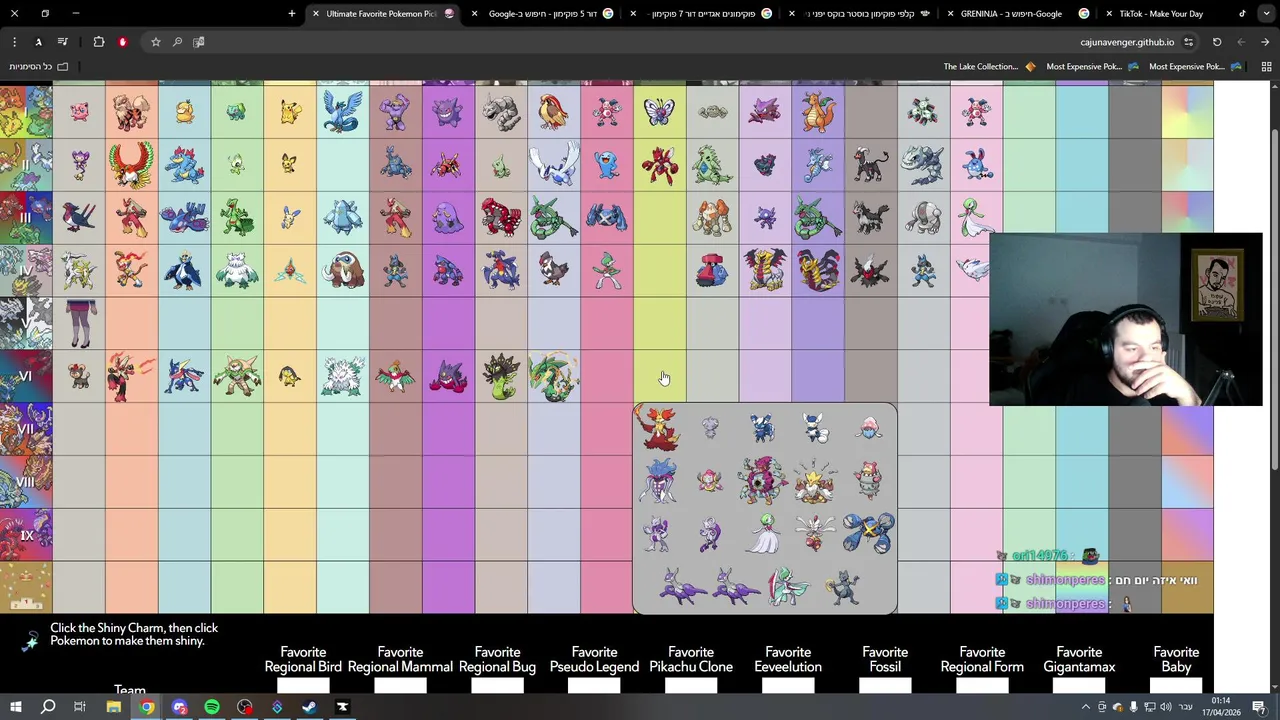Click Greninja in the generation VI row
Screen dimensions: 1280x720
[184, 377]
